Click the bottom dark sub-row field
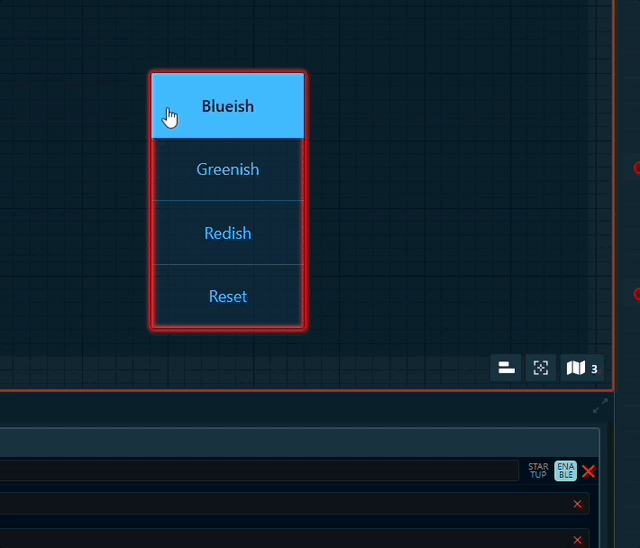The image size is (640, 548). (x=280, y=538)
